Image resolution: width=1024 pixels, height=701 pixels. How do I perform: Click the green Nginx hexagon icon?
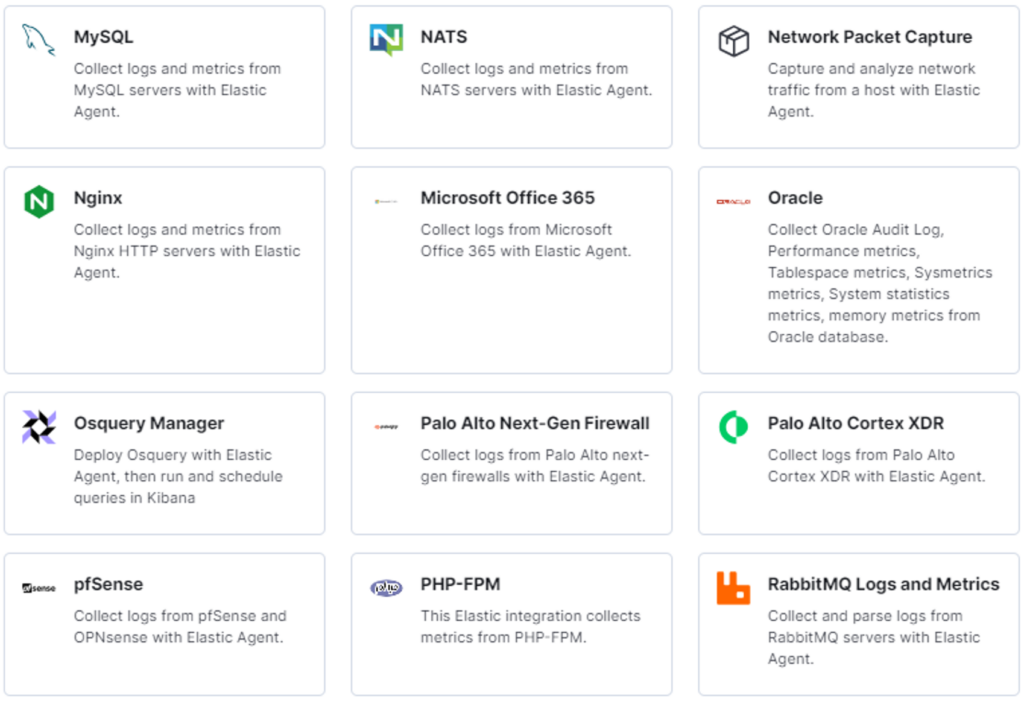39,201
